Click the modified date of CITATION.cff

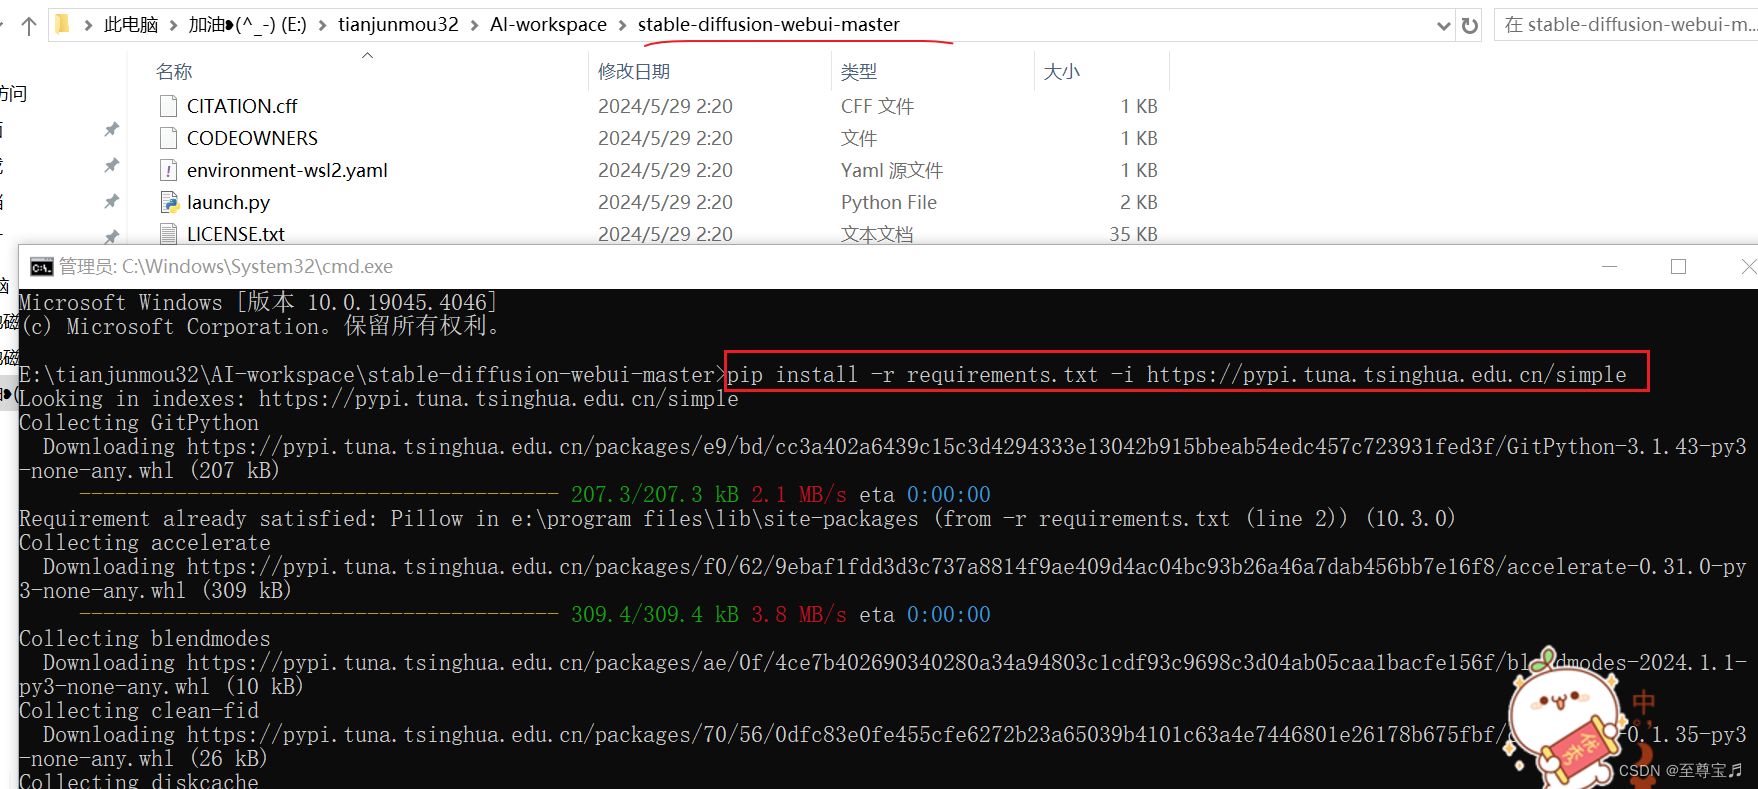pyautogui.click(x=665, y=106)
